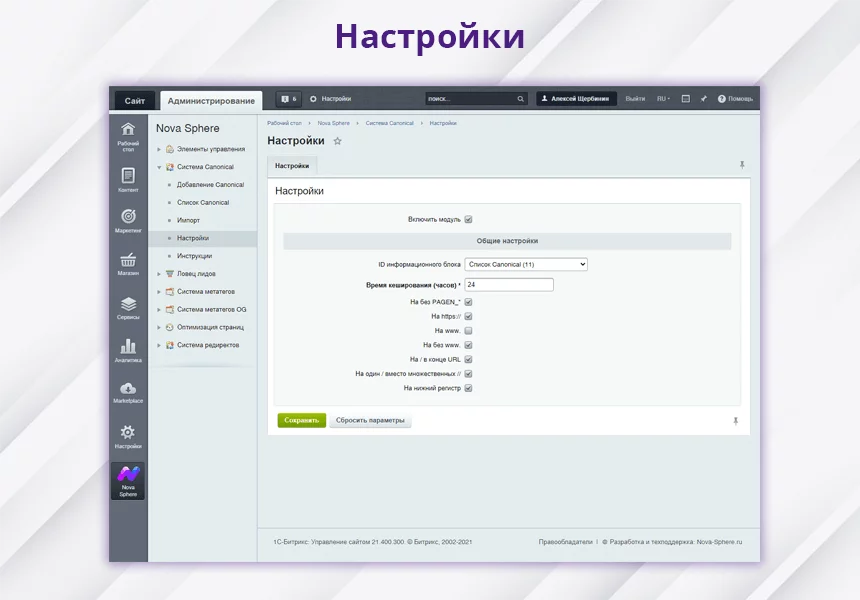
Task: Open the Аналитика sidebar section
Action: [128, 350]
